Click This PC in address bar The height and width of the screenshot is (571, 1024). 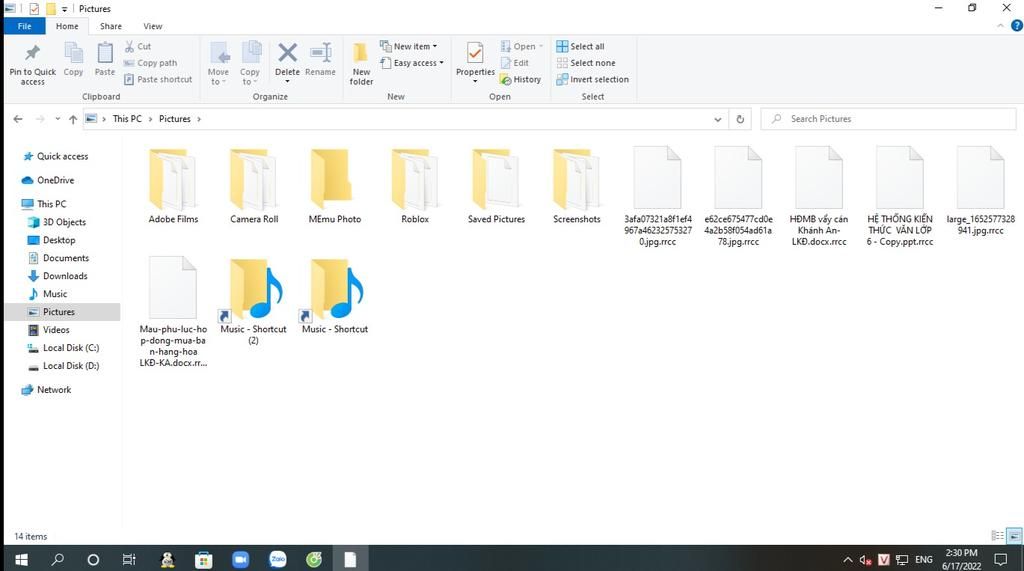(127, 119)
